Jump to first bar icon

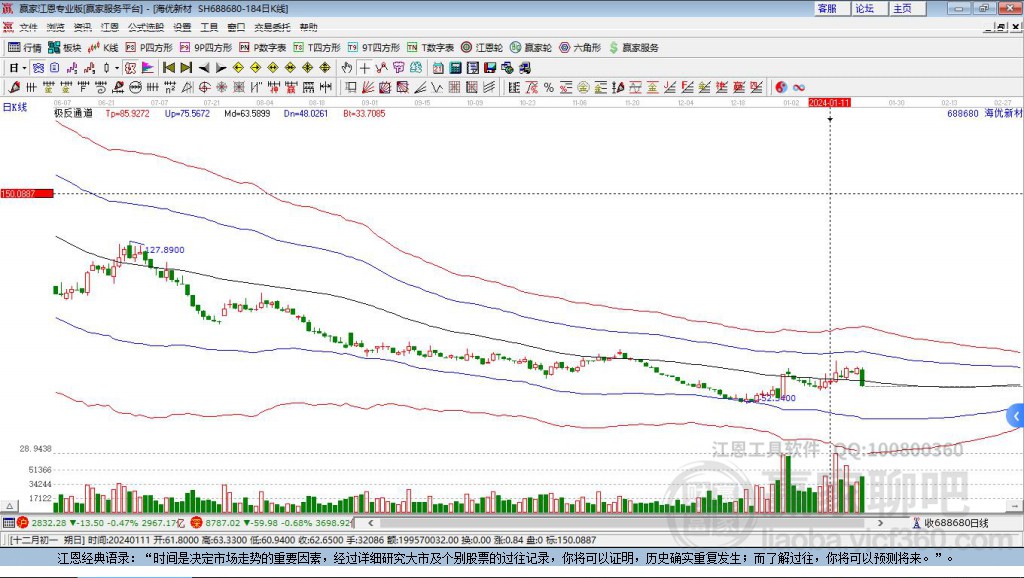pyautogui.click(x=169, y=68)
